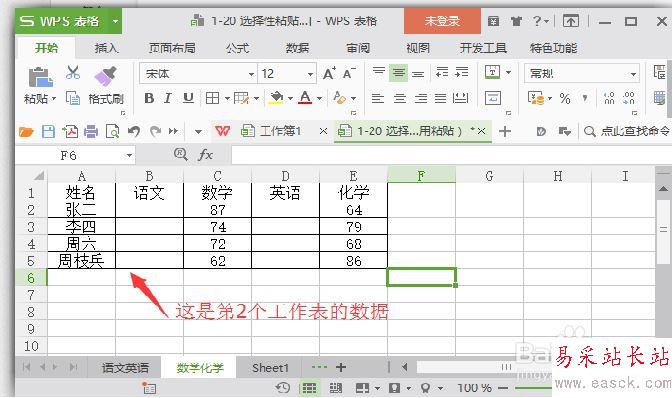672x398 pixels.
Task: Click the zoom out minus at 100%
Action: click(x=503, y=388)
